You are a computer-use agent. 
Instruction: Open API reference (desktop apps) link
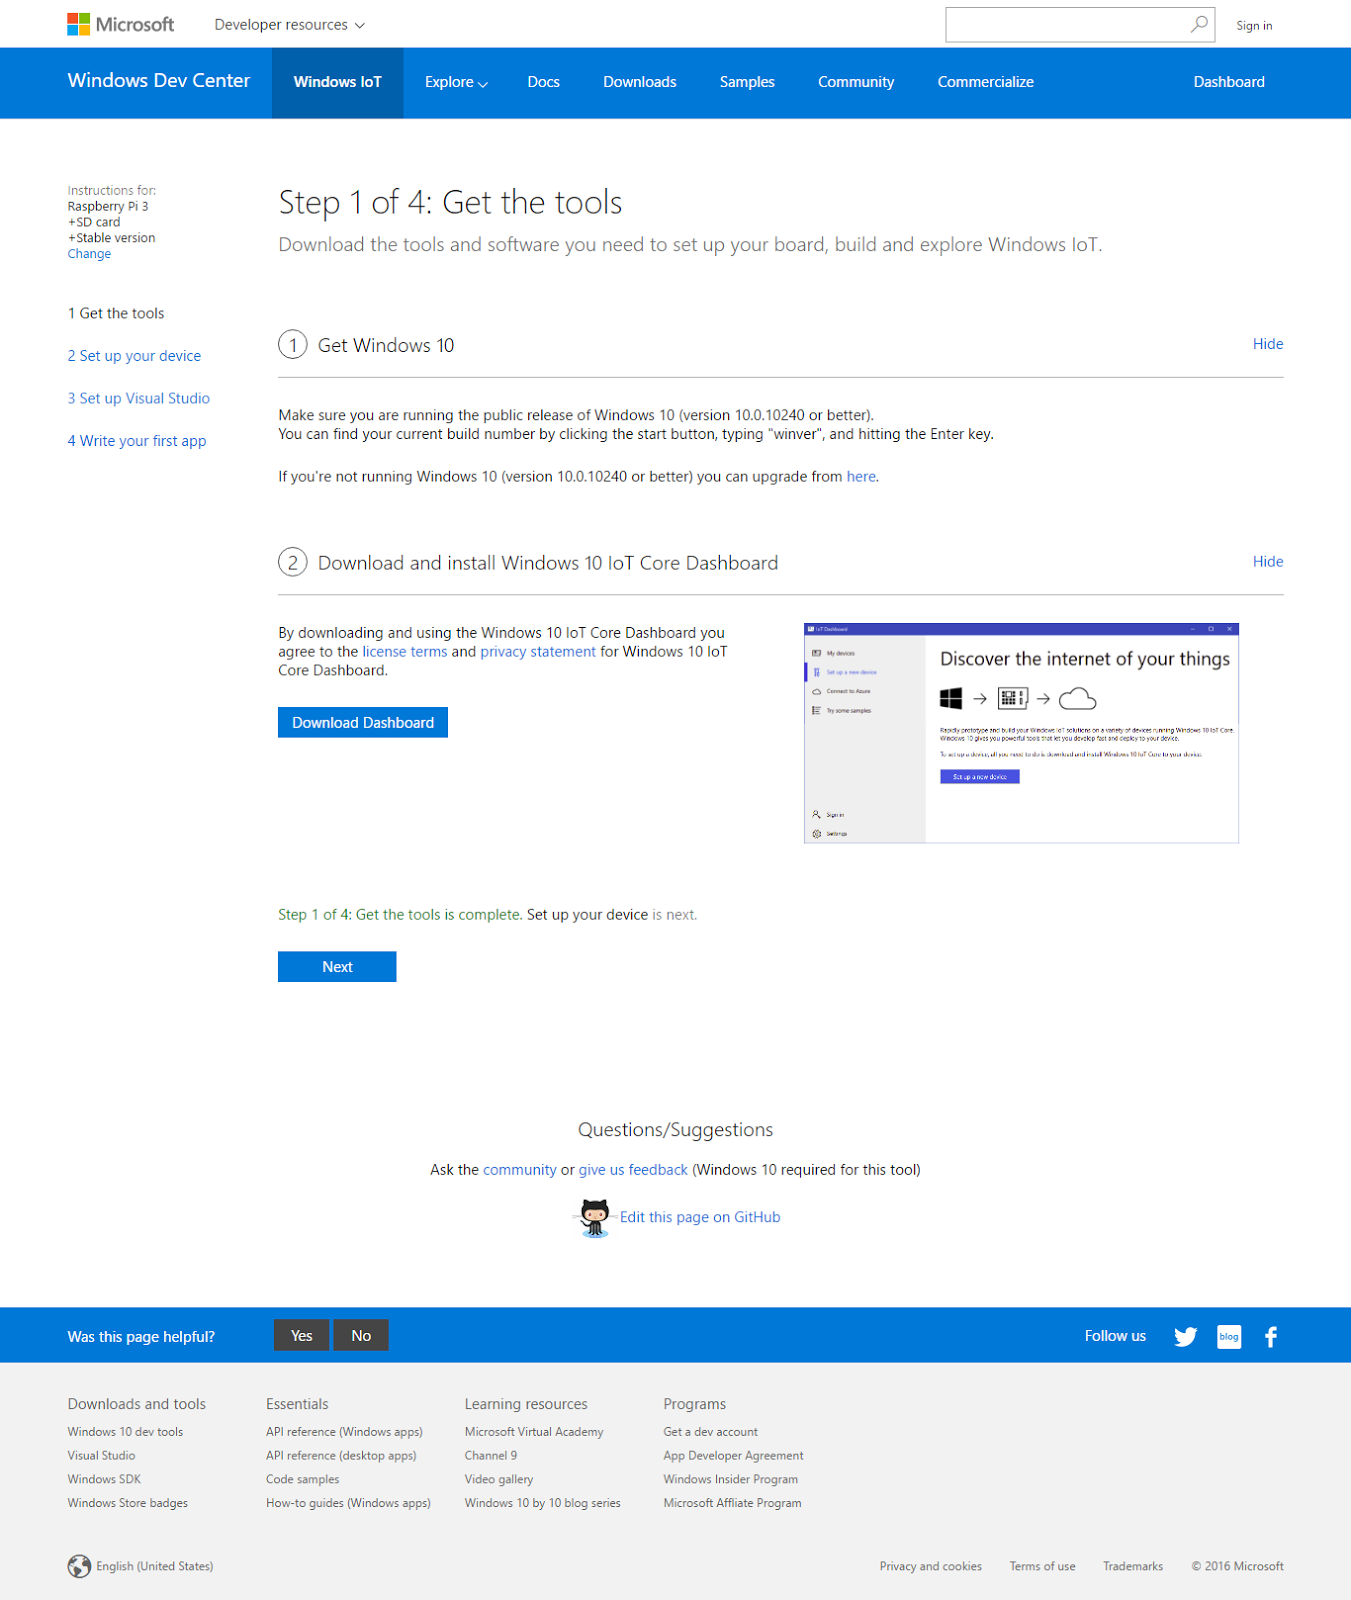(341, 1456)
